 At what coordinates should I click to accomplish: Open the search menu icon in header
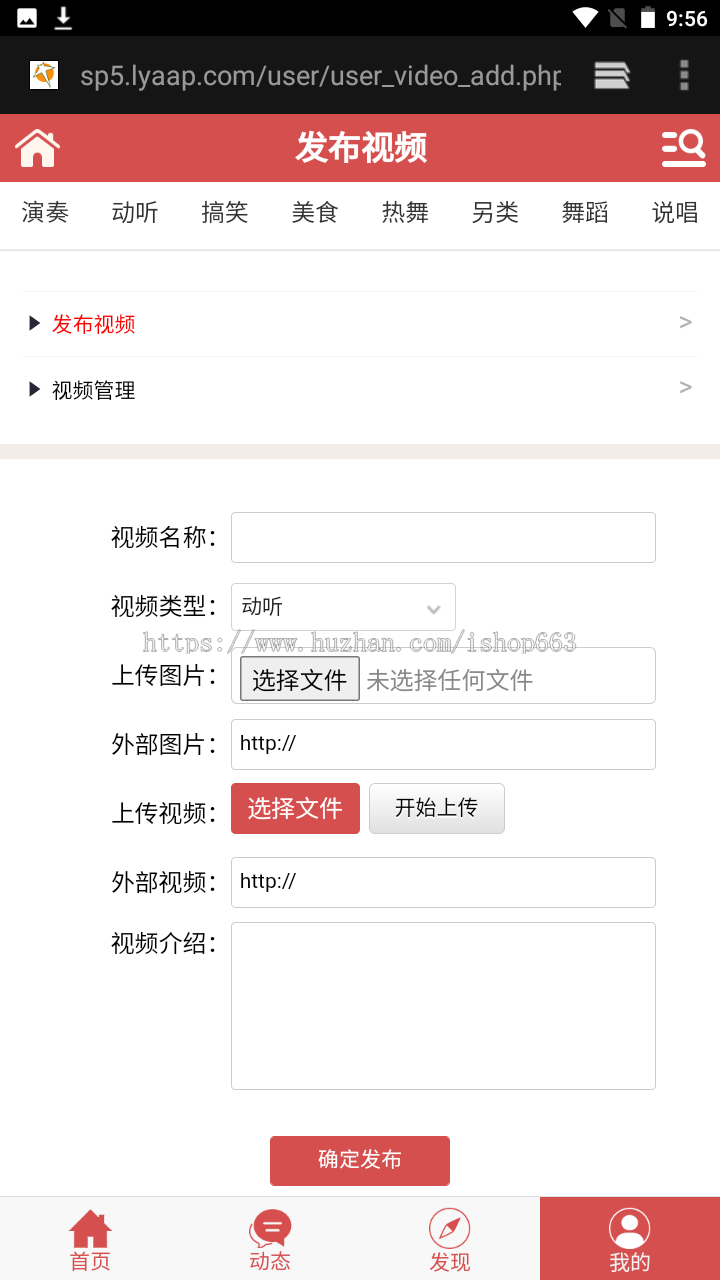tap(684, 148)
